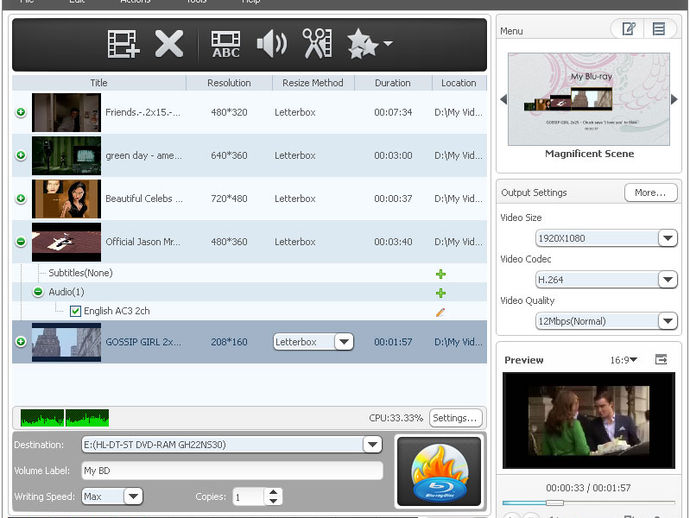Viewport: 690px width, 518px height.
Task: Expand the green day video row
Action: (21, 155)
